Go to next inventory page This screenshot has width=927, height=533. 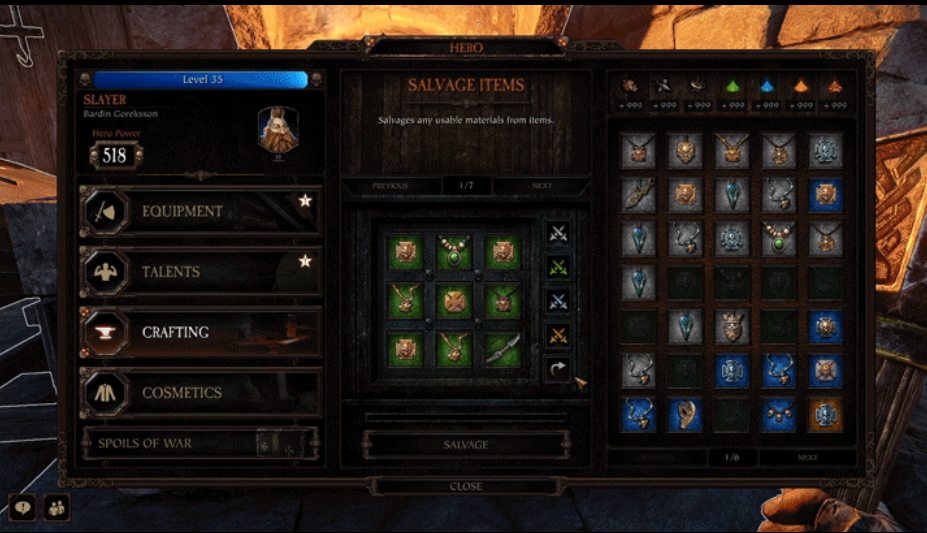coord(807,457)
